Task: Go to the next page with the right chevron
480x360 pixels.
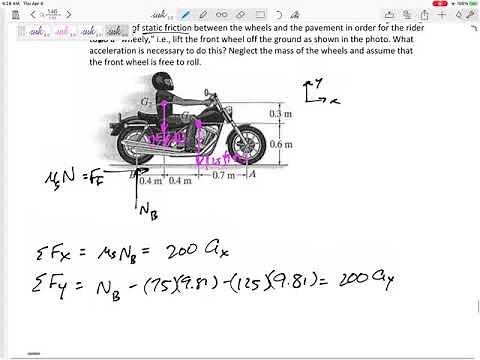Action: [x=69, y=14]
